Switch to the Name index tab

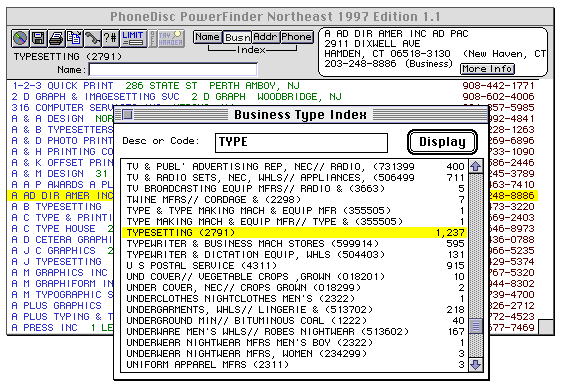(x=208, y=37)
